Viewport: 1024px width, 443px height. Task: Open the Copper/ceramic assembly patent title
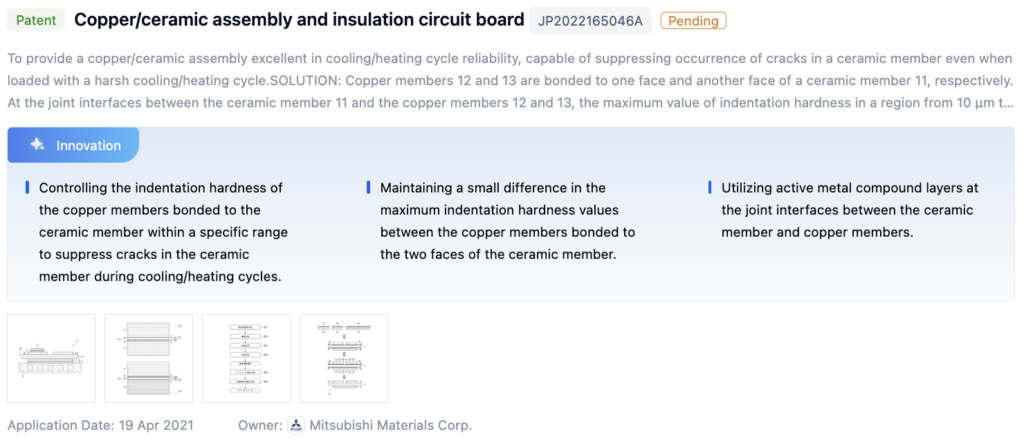pos(299,20)
